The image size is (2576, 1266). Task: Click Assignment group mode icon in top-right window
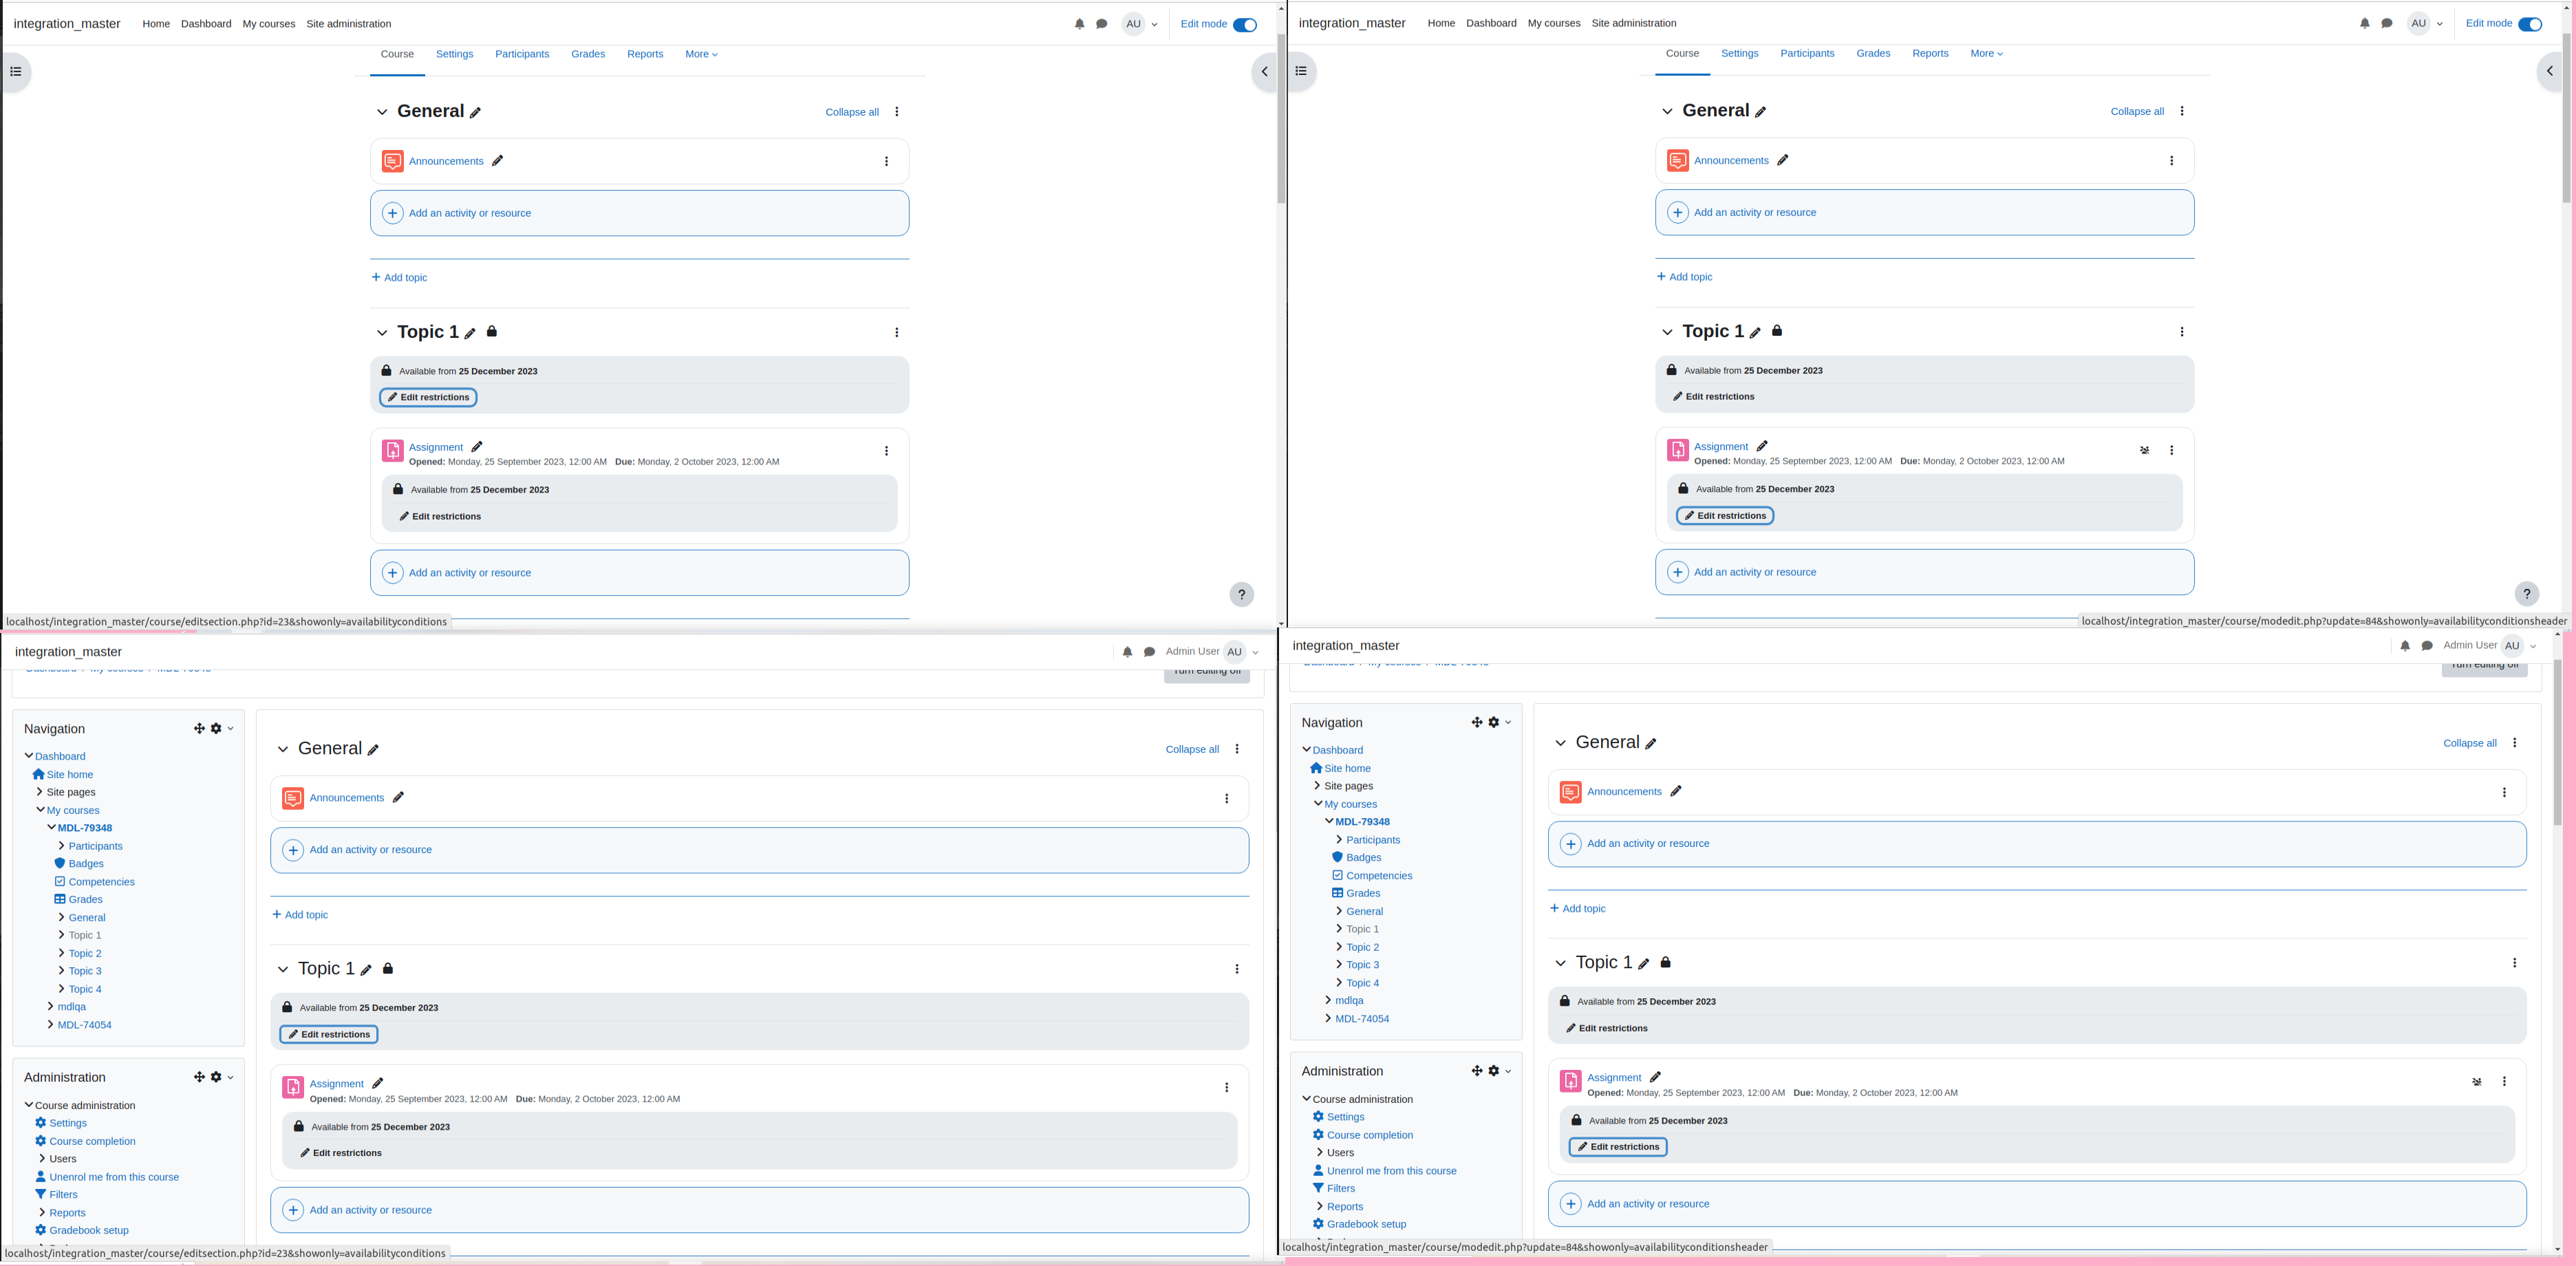pyautogui.click(x=2145, y=450)
